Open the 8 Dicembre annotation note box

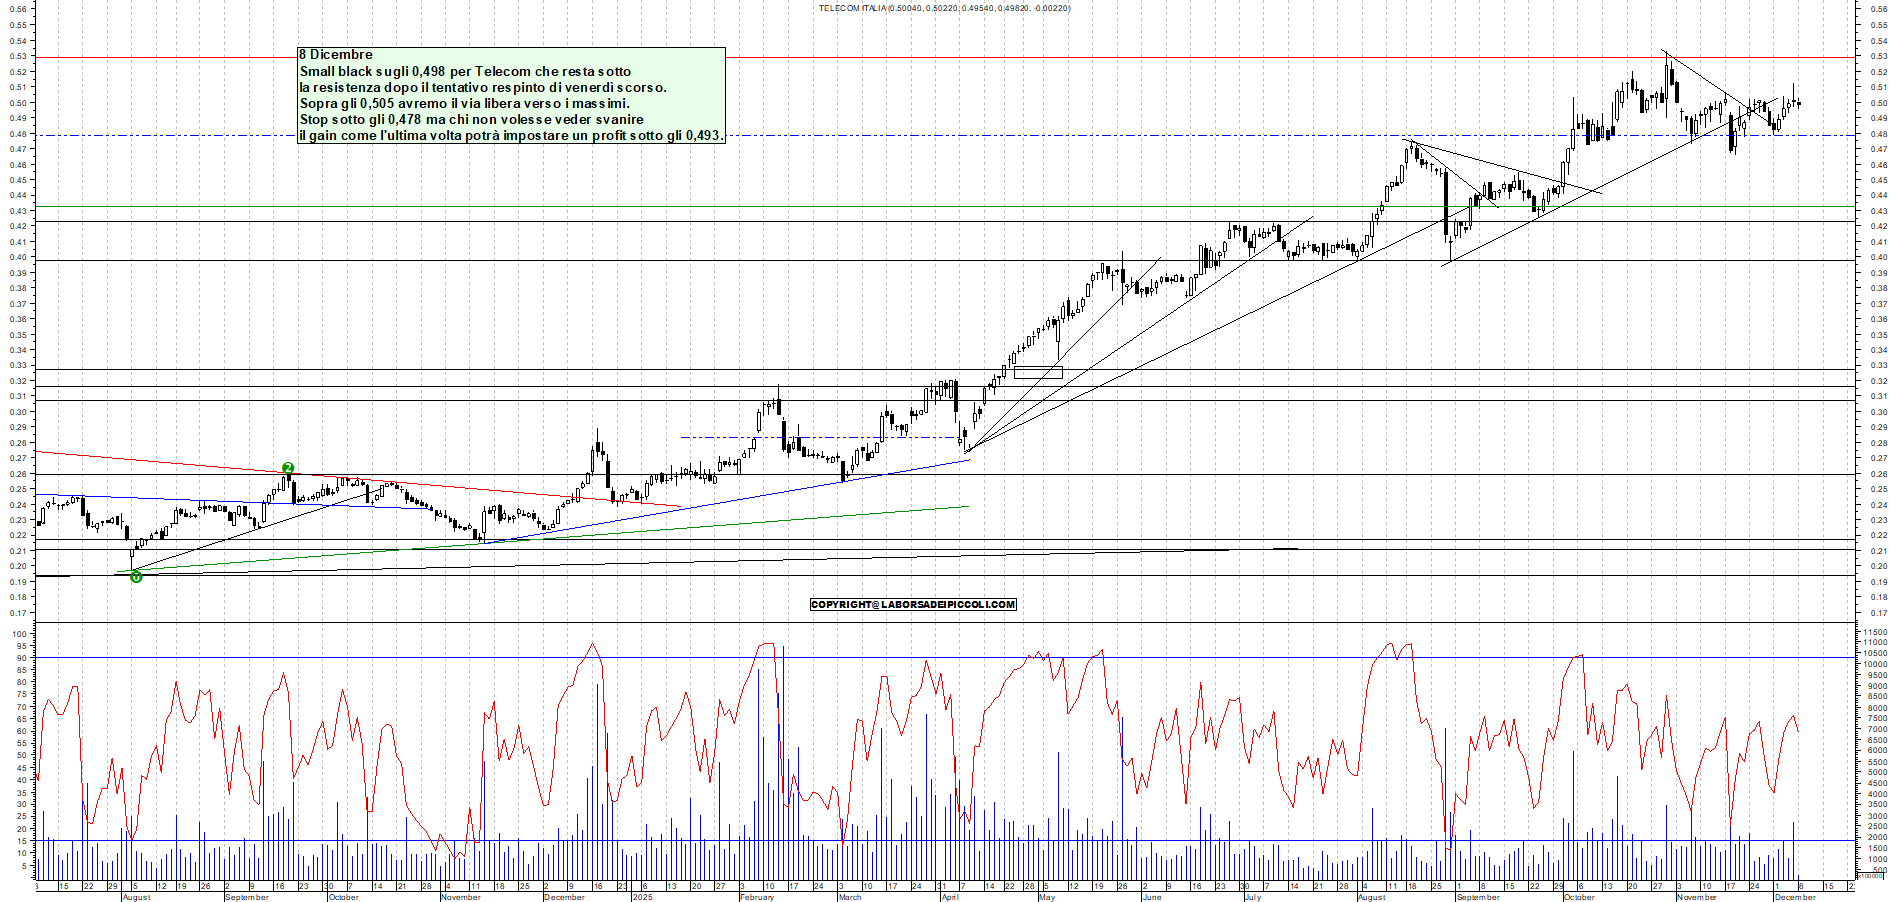click(510, 90)
